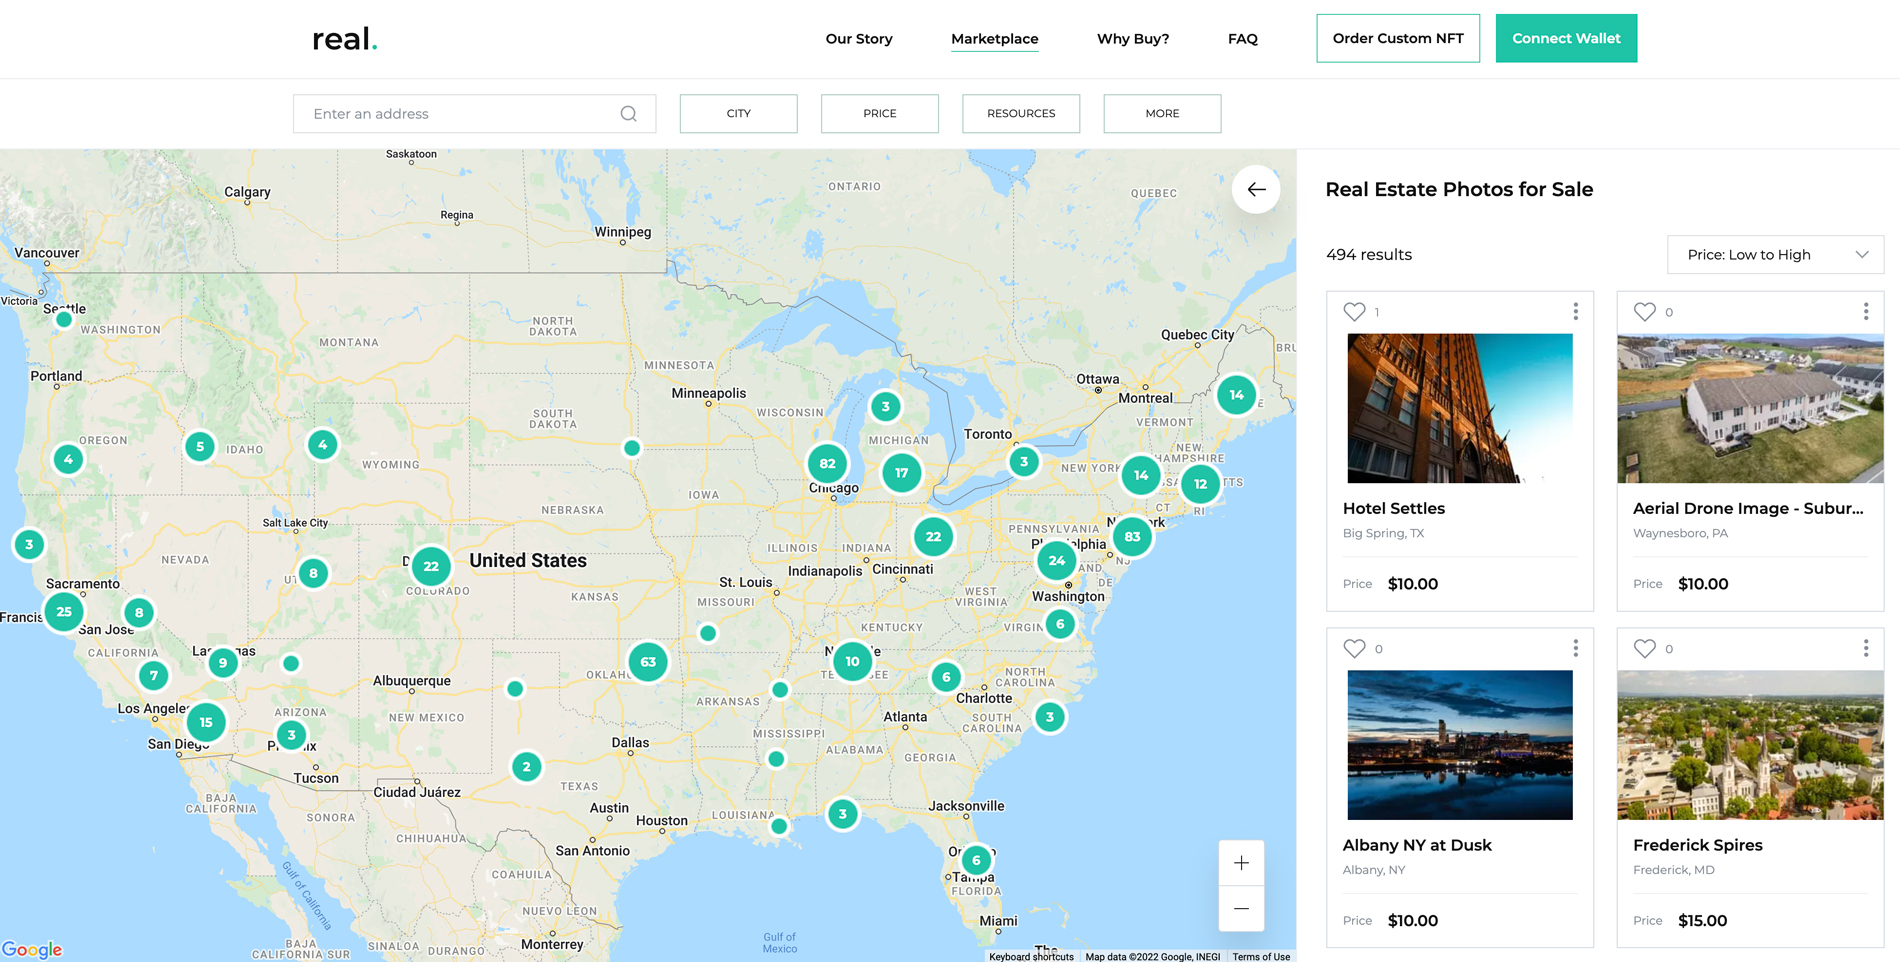Screen dimensions: 1900x962
Task: Click the Connect Wallet button
Action: point(1566,38)
